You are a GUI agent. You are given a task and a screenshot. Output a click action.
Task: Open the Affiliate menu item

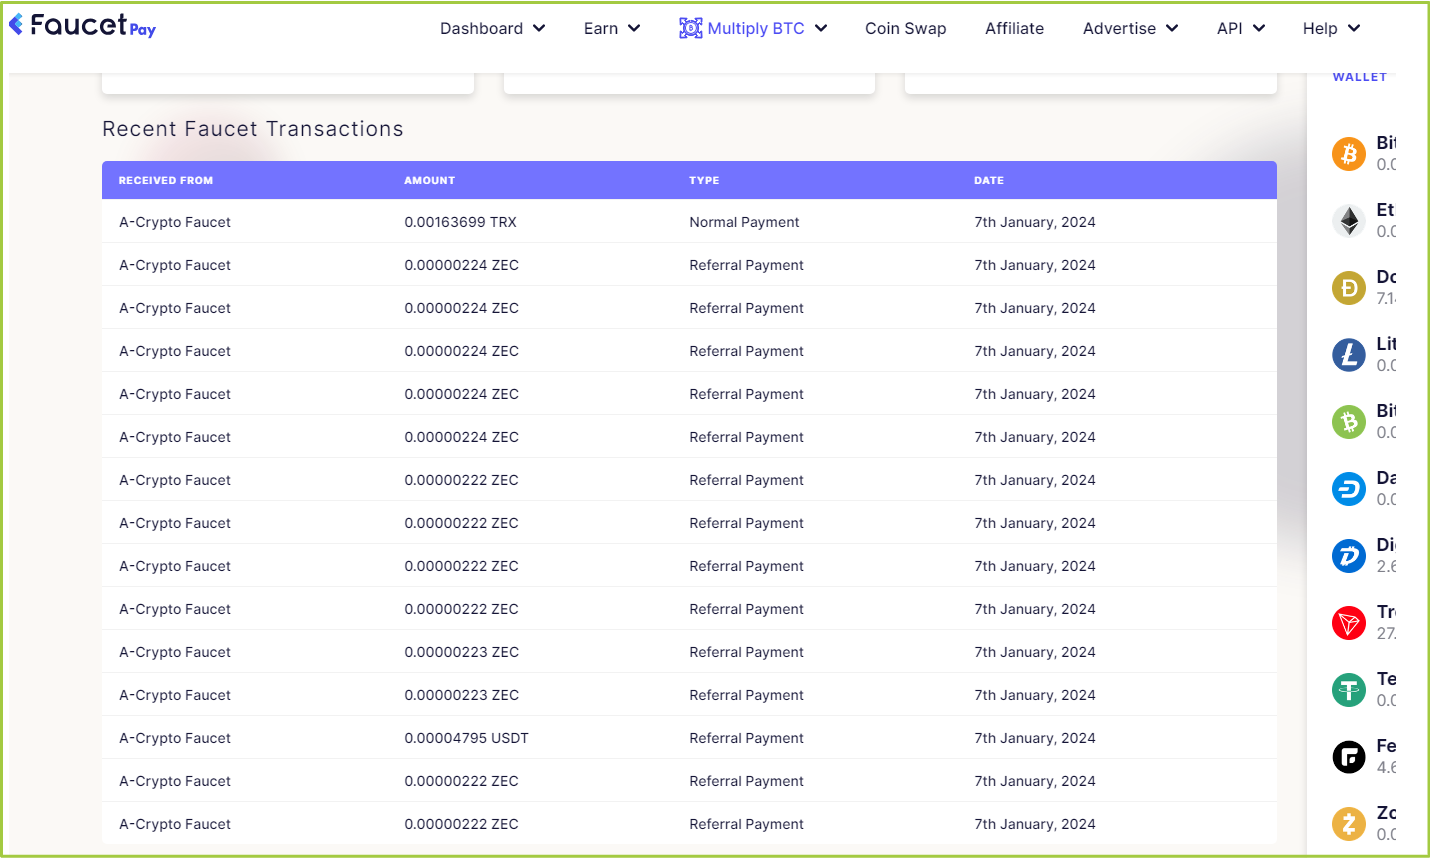[1014, 29]
